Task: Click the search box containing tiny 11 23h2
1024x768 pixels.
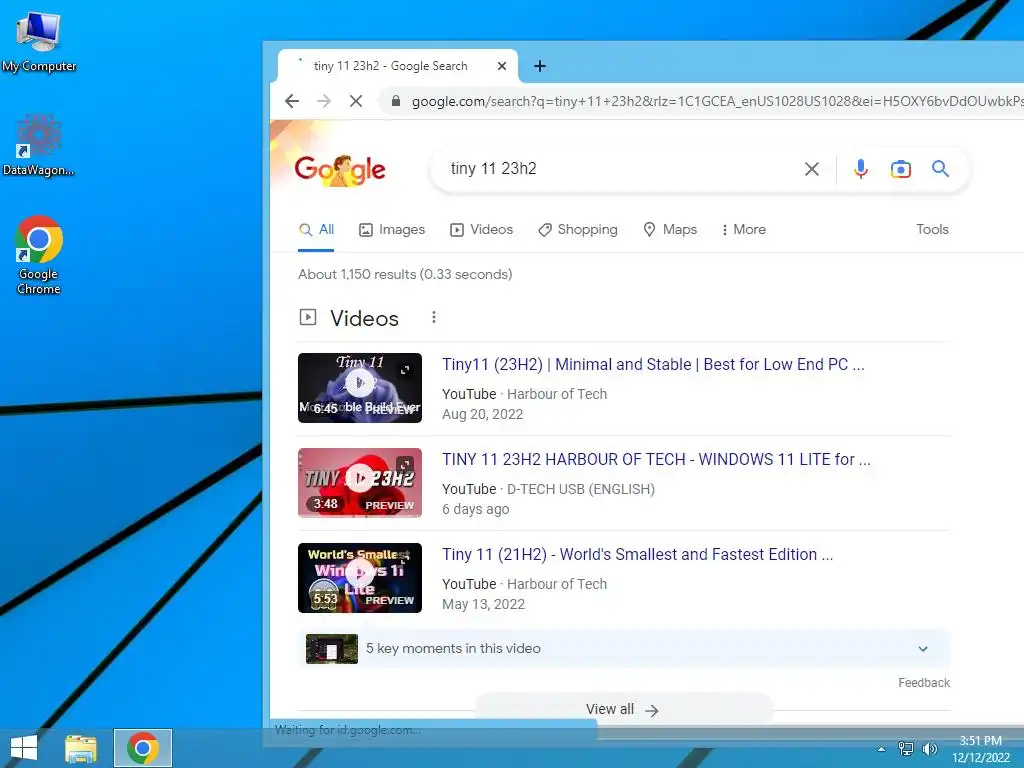Action: pos(620,168)
